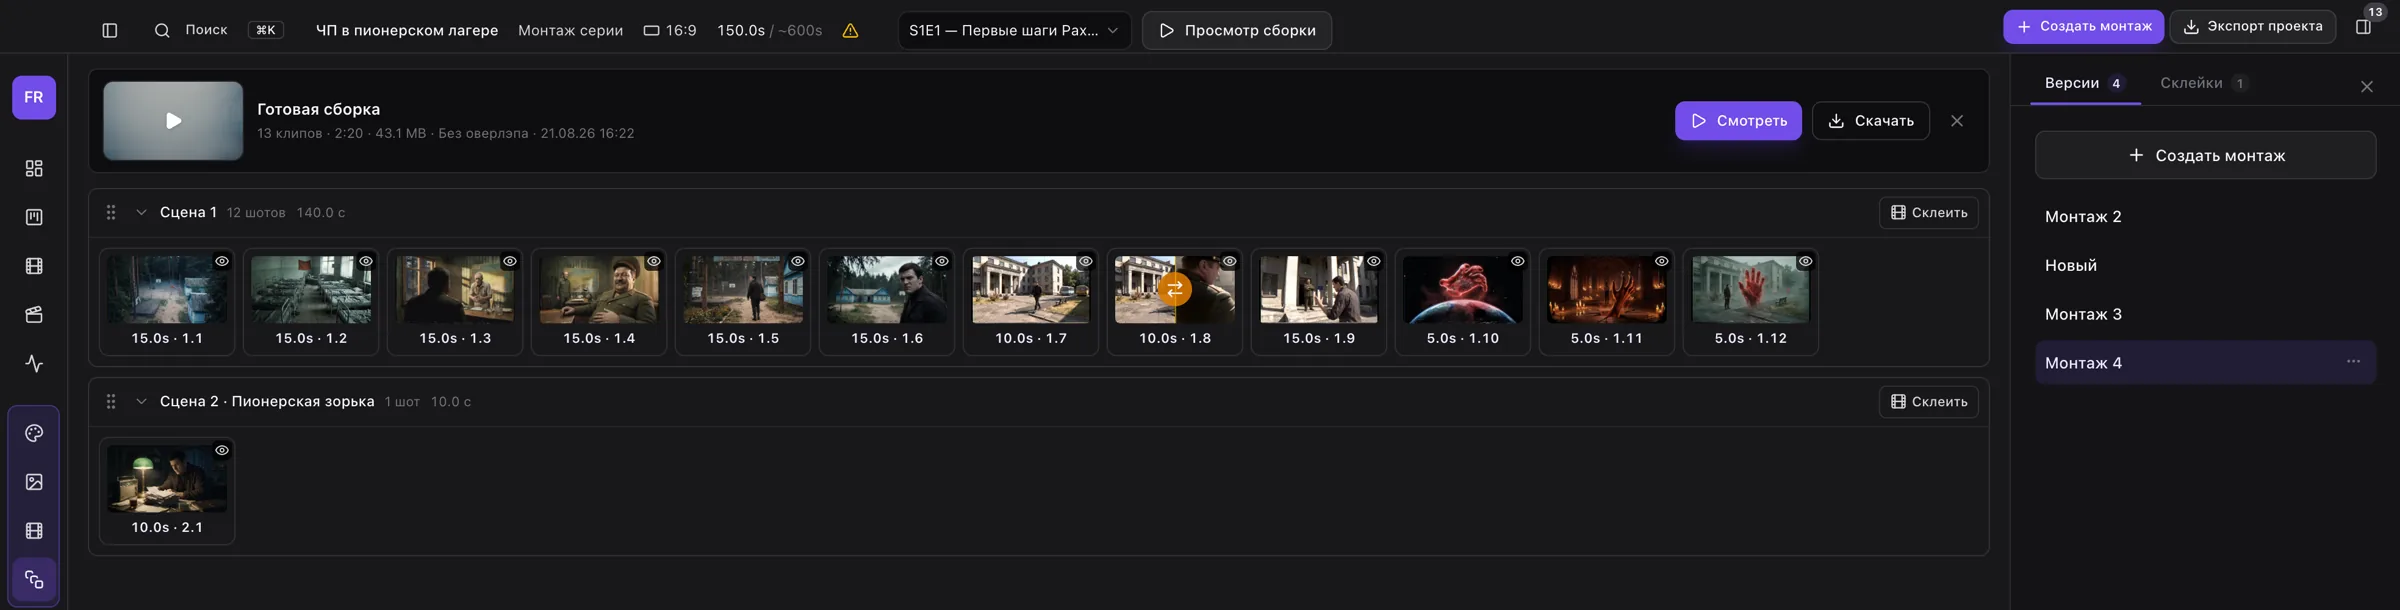Toggle visibility of shot 2.1

point(222,450)
